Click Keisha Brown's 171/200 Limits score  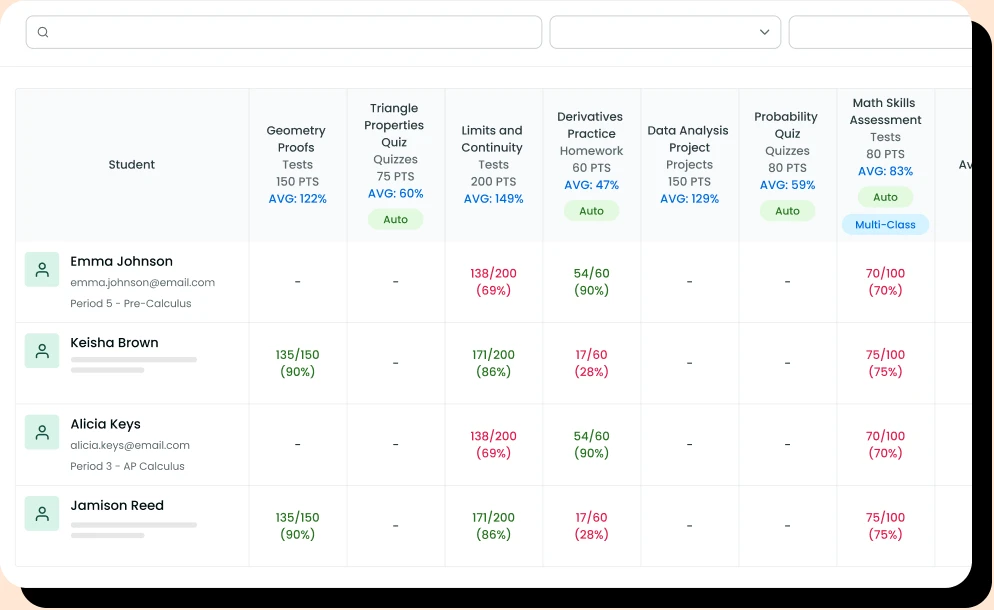pos(493,363)
